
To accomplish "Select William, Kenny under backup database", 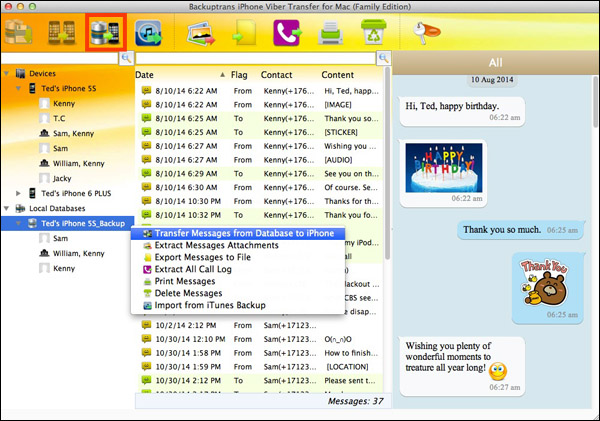I will (78, 253).
